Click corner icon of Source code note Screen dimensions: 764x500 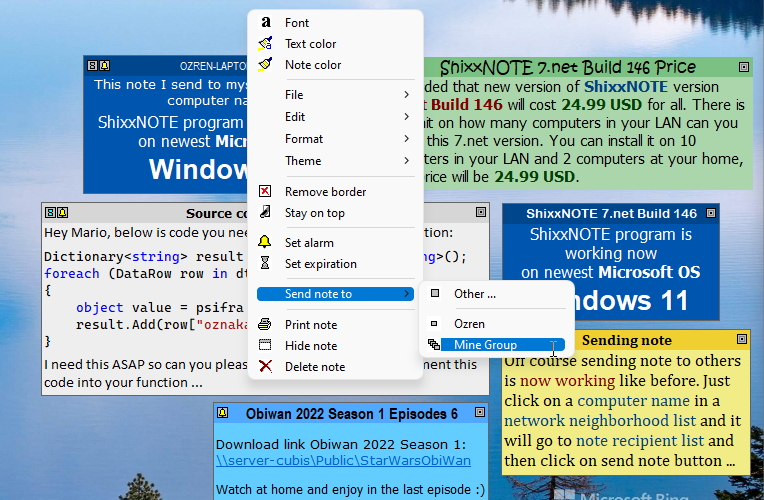(481, 212)
